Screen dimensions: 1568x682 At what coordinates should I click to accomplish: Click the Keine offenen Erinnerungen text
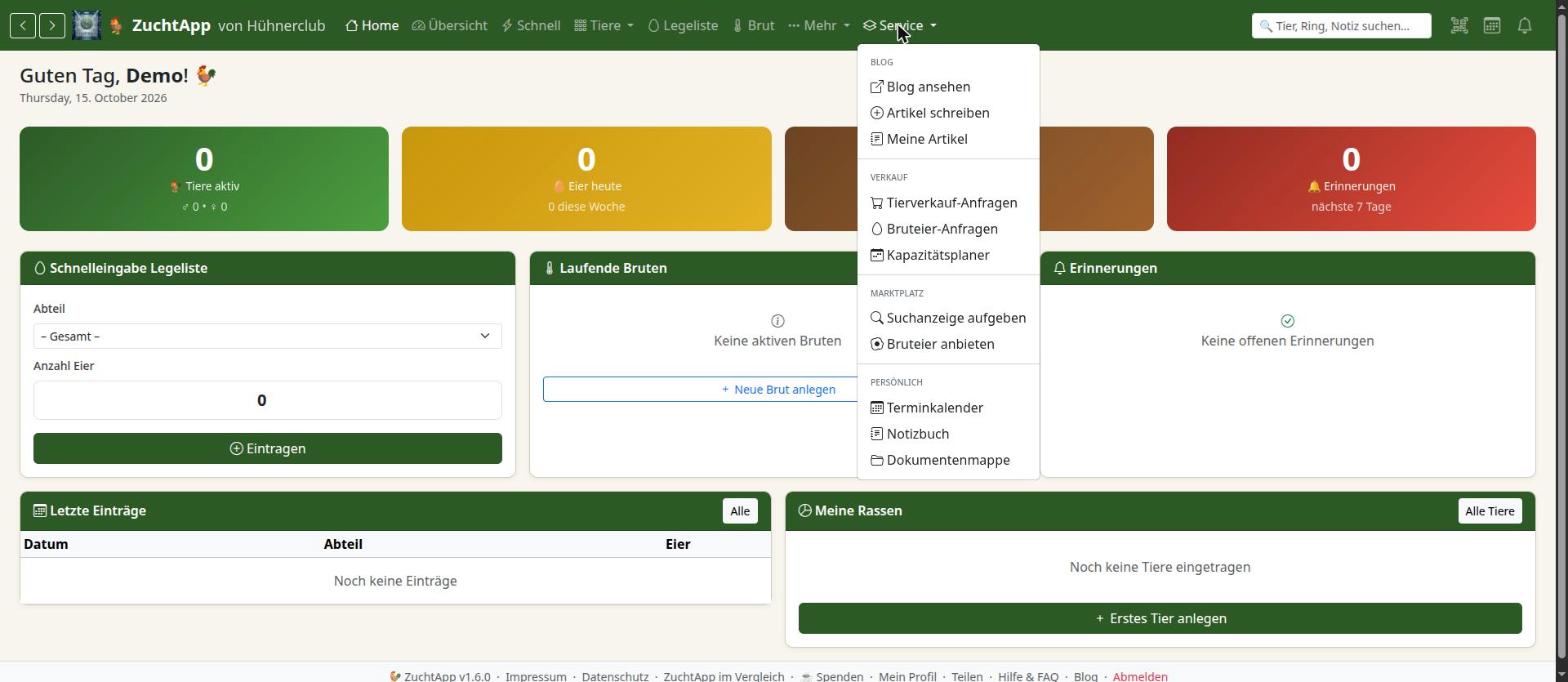point(1287,341)
